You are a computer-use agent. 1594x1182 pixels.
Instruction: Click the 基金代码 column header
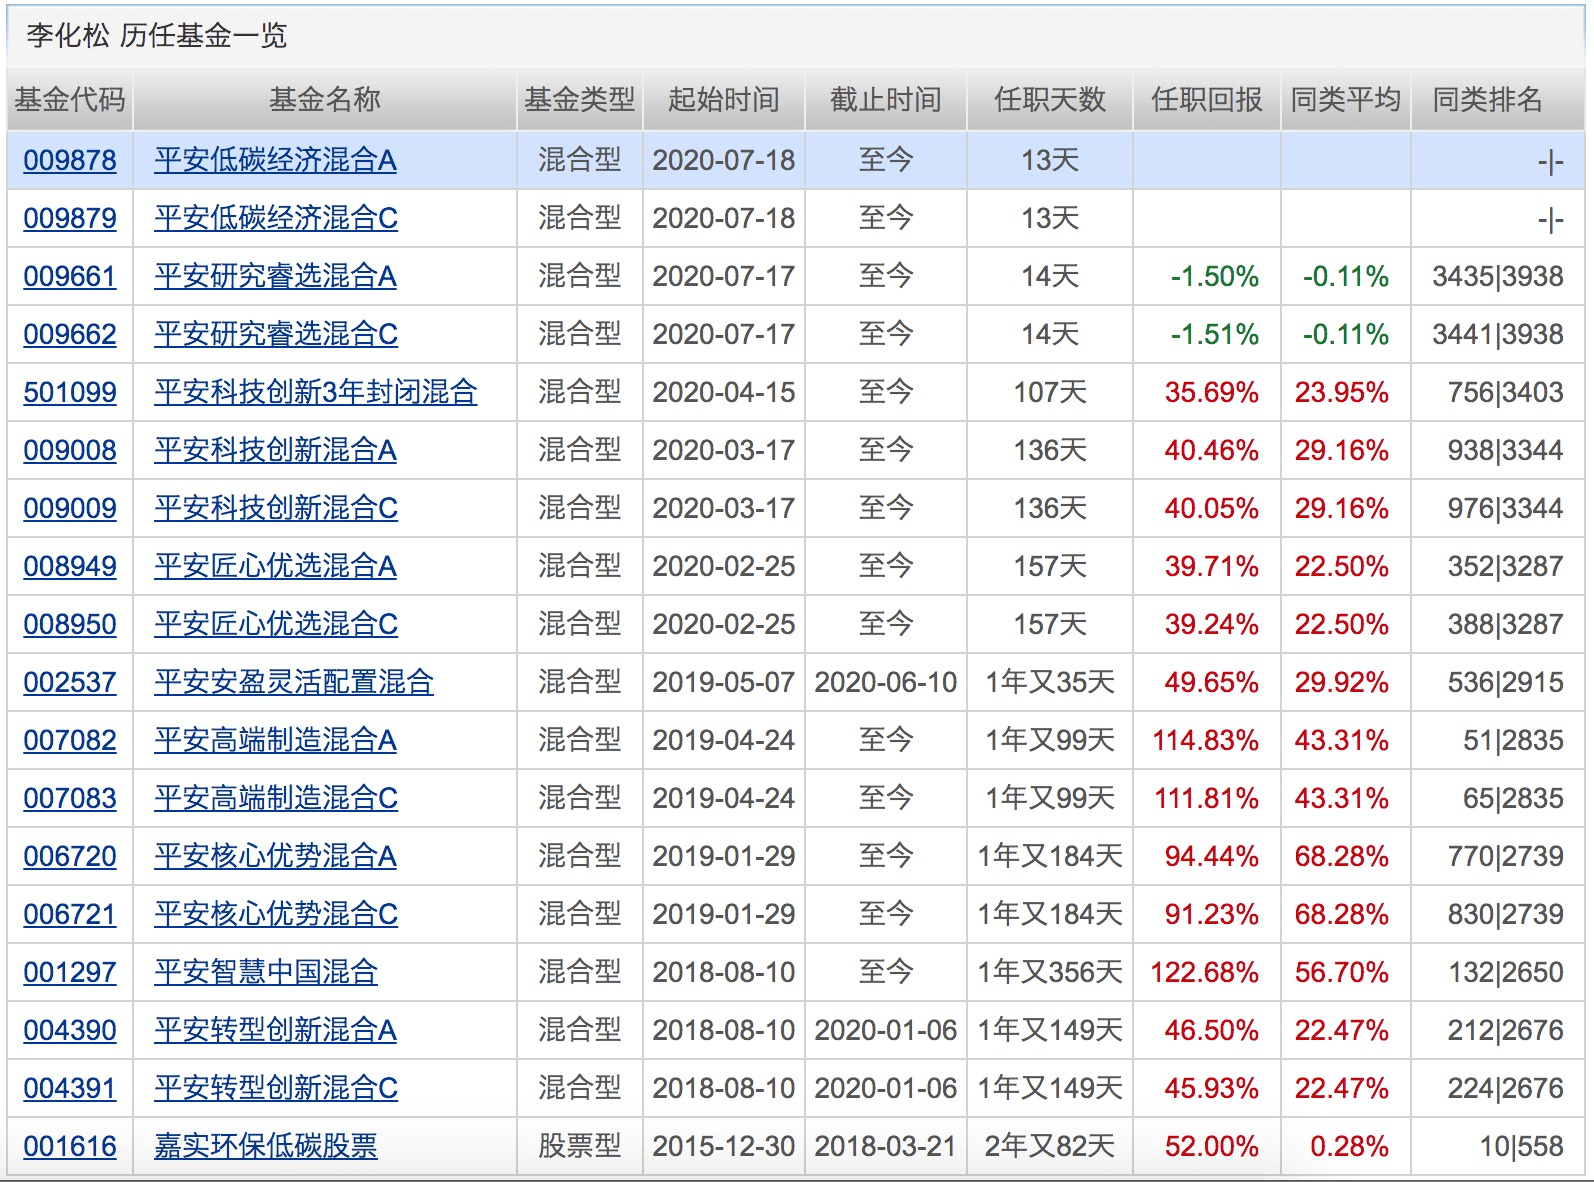tap(70, 100)
